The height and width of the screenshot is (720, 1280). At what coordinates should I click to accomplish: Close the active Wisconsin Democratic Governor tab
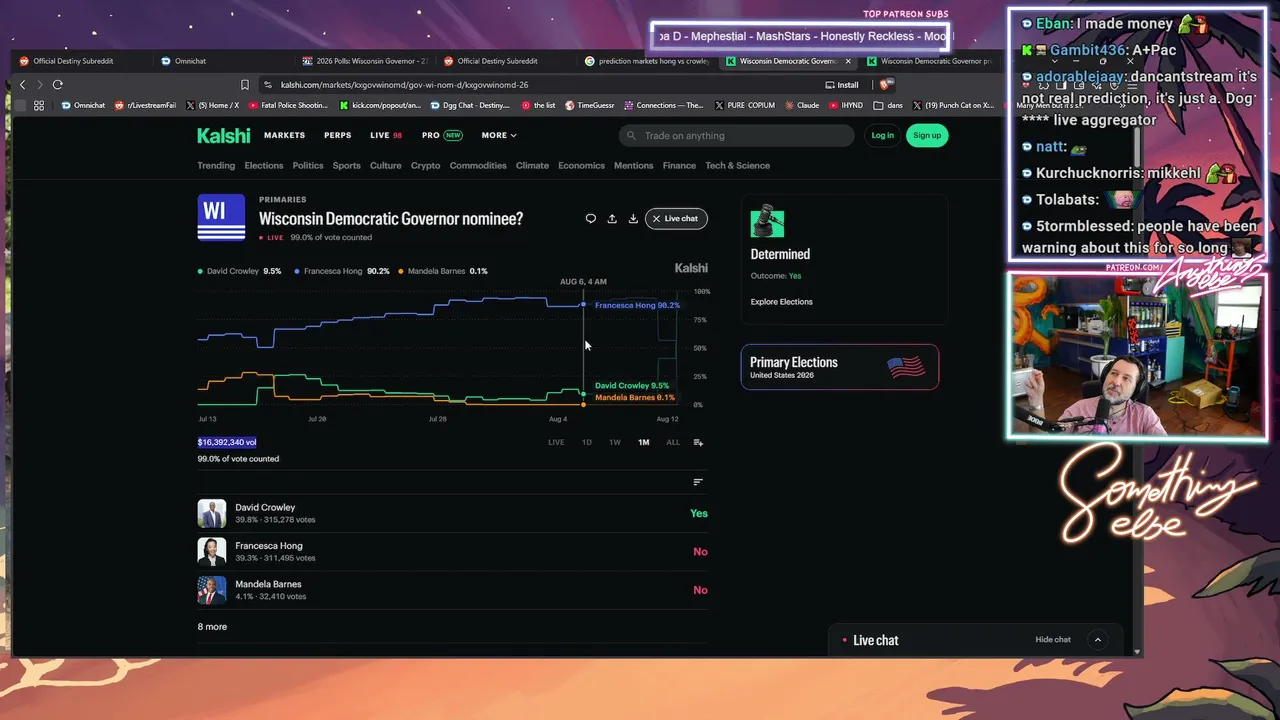coord(848,61)
